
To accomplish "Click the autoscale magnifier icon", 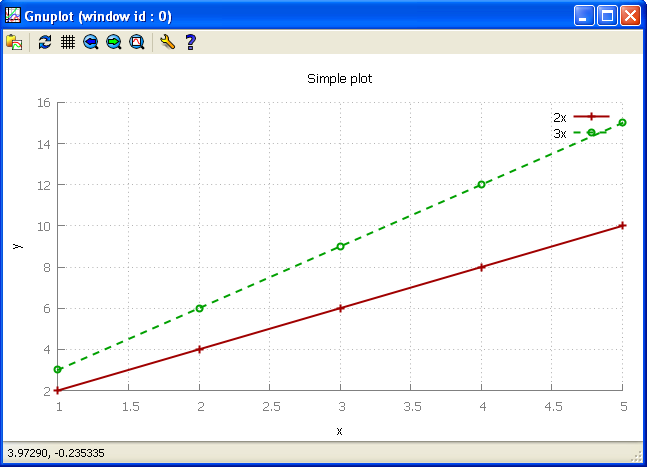I will (137, 42).
